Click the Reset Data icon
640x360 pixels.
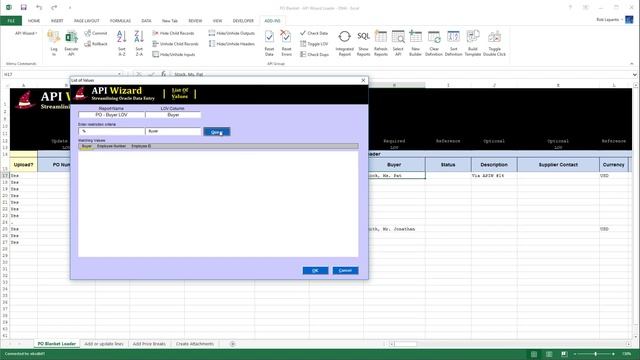[269, 43]
